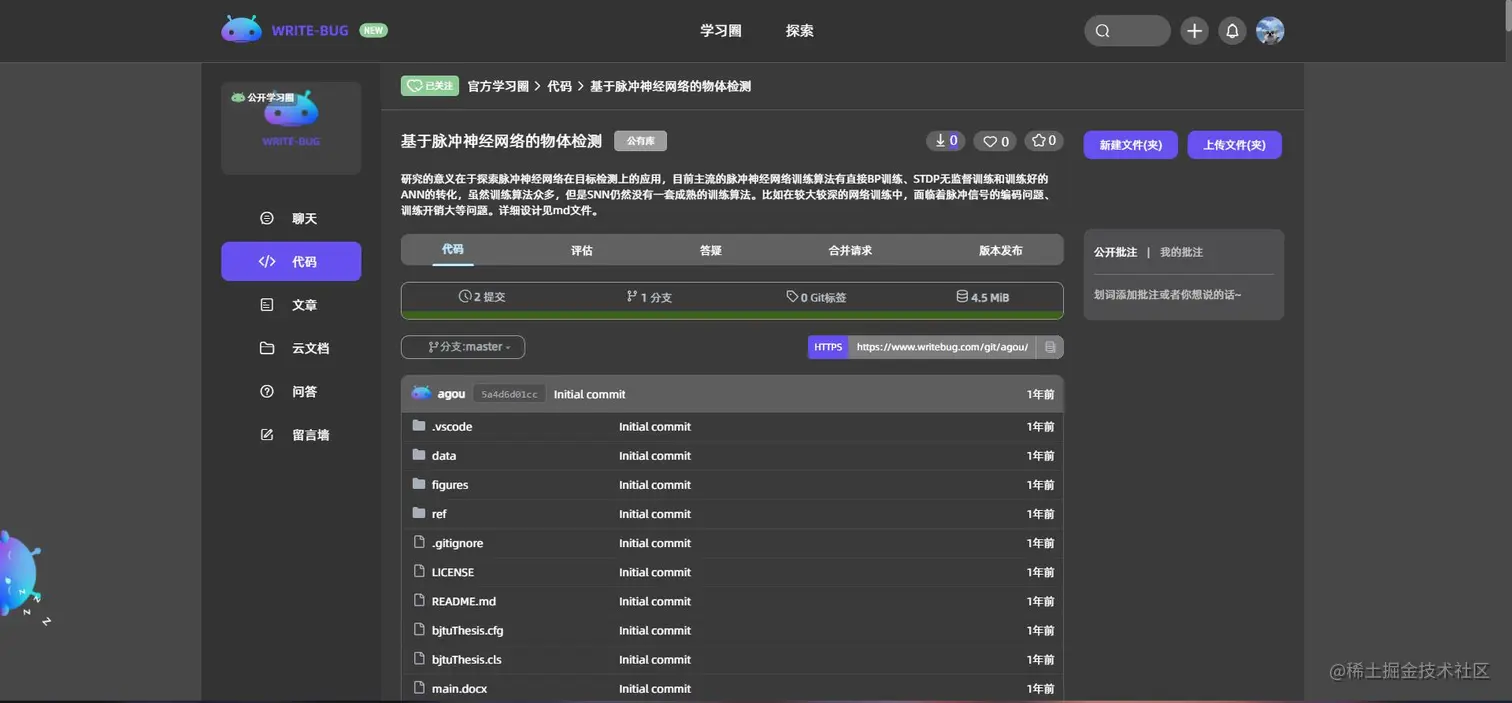1512x703 pixels.
Task: Switch to the 评估 tab
Action: [582, 250]
